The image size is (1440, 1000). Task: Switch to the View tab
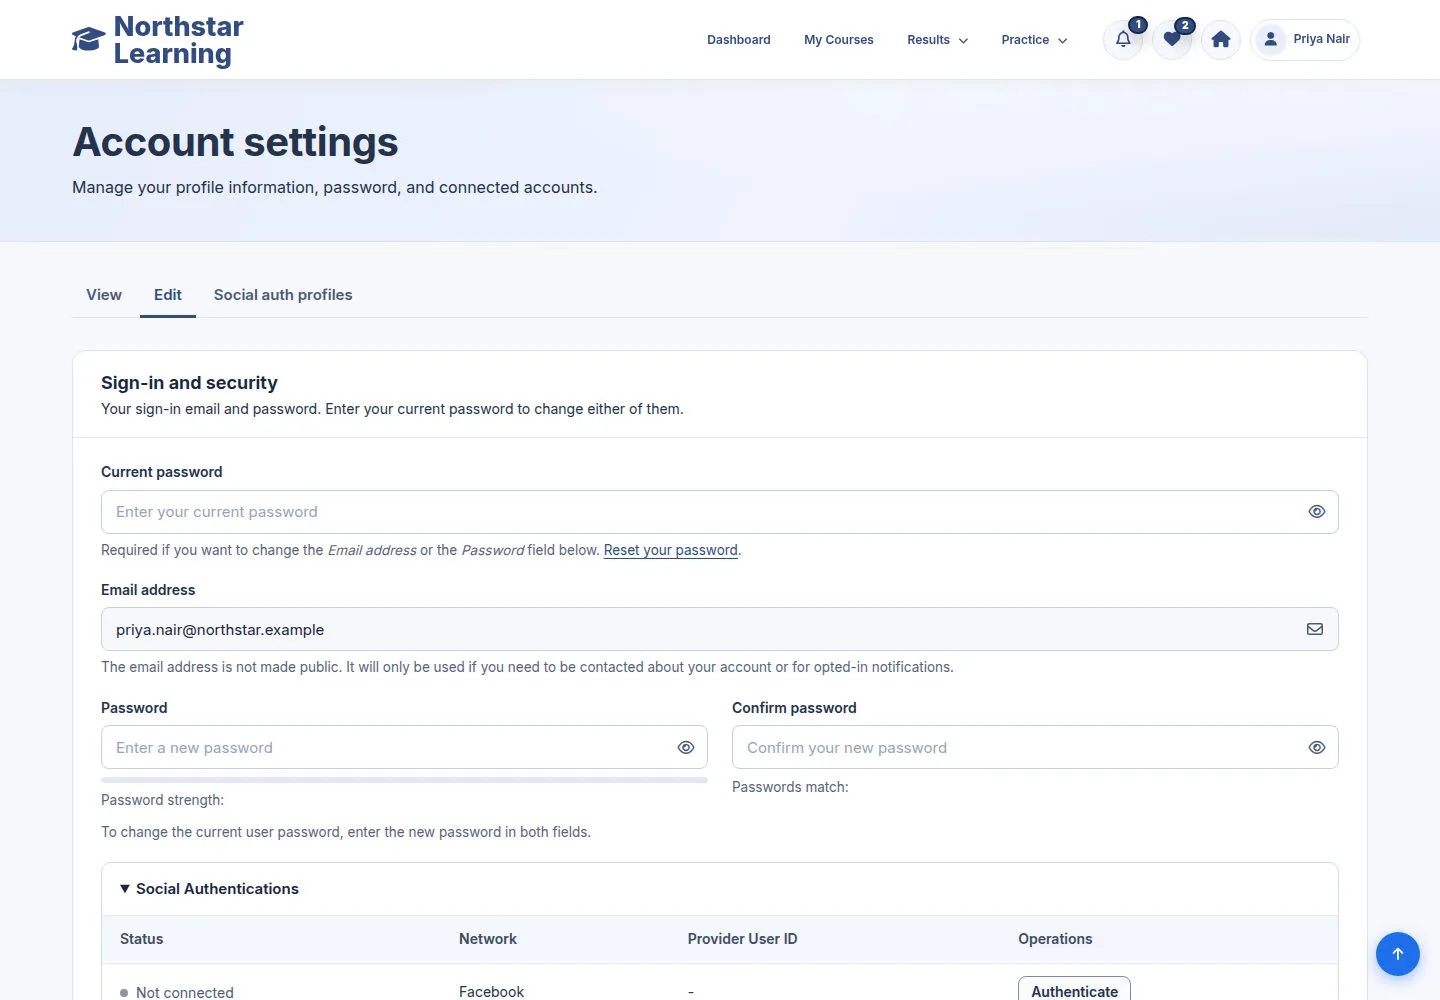coord(104,295)
